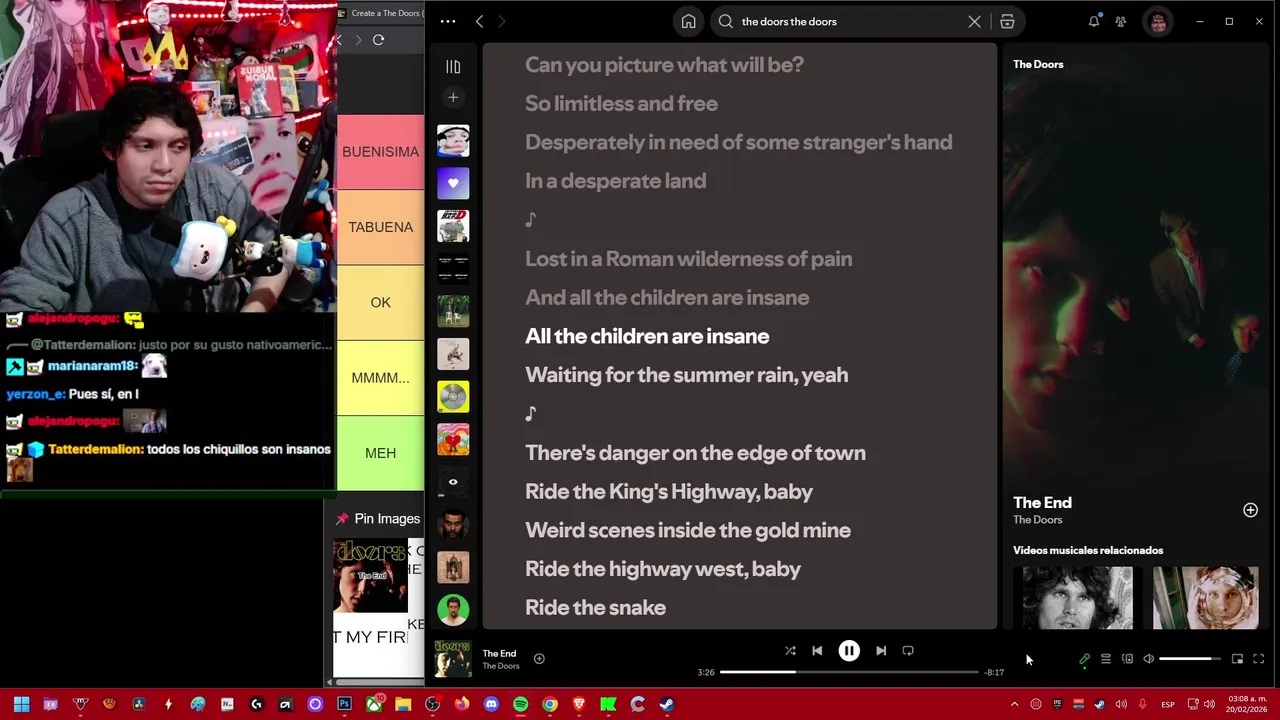Screen dimensions: 1280x720
Task: Open friend activity icon
Action: click(x=1121, y=21)
